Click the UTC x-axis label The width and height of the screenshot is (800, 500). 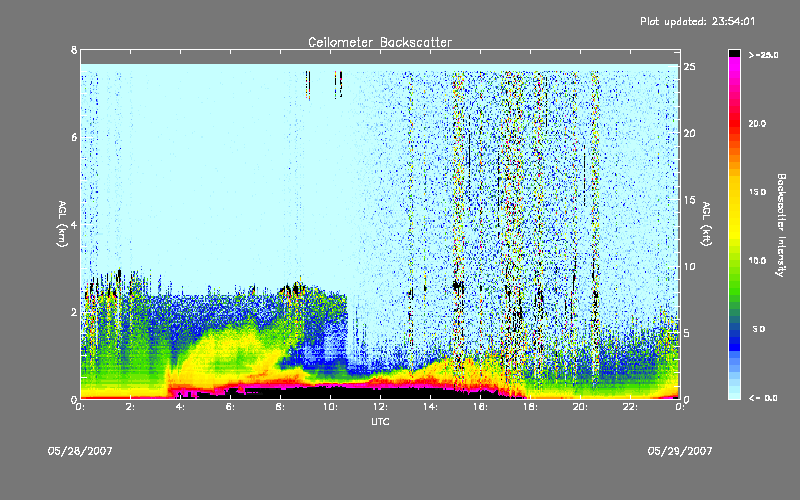coord(380,421)
